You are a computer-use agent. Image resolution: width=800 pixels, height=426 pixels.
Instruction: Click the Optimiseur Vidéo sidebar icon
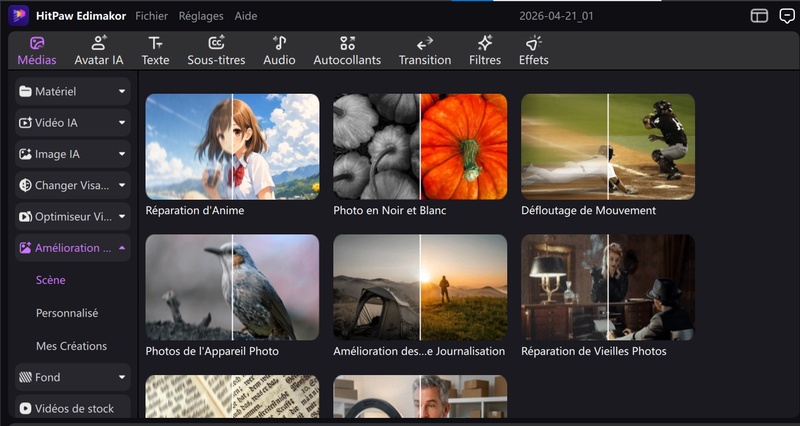25,217
